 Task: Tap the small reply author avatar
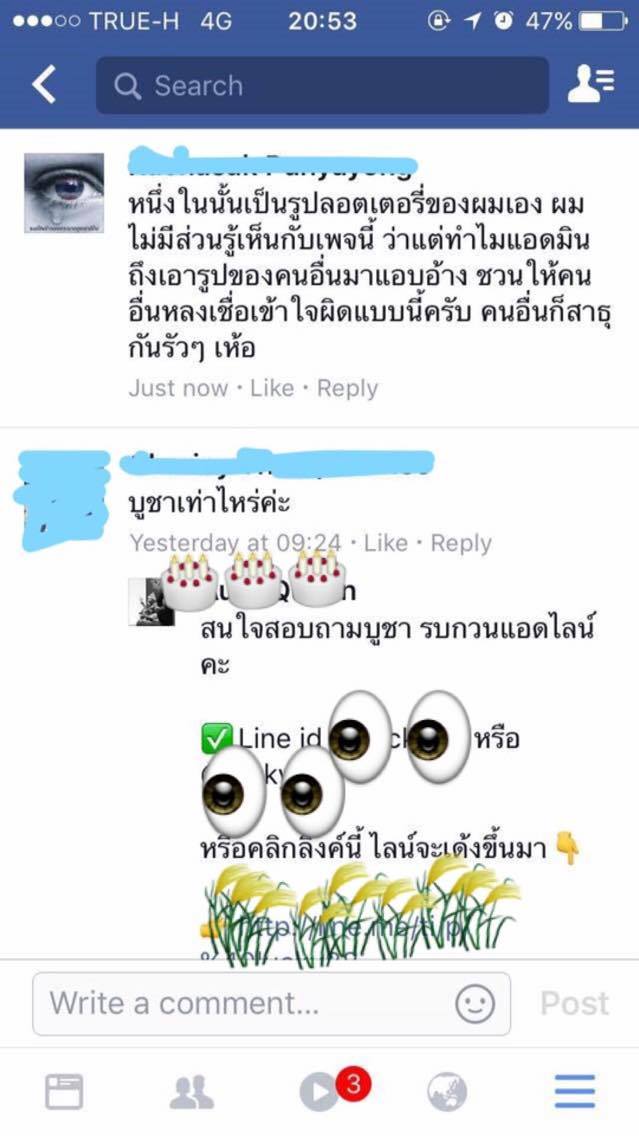(151, 601)
